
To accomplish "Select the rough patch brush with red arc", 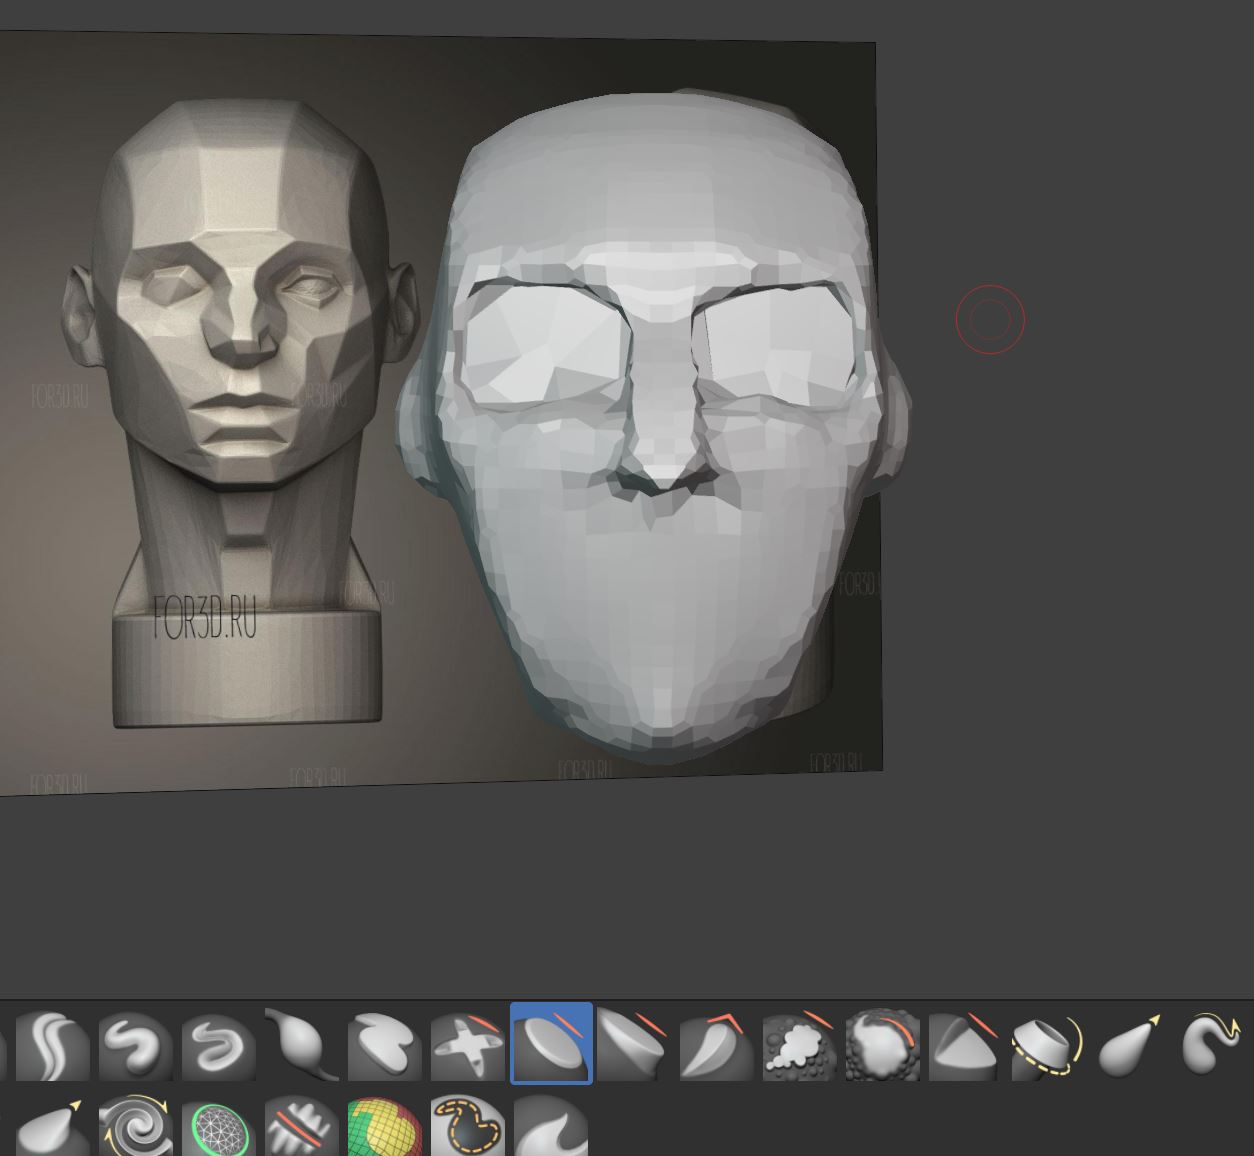I will [x=882, y=1045].
